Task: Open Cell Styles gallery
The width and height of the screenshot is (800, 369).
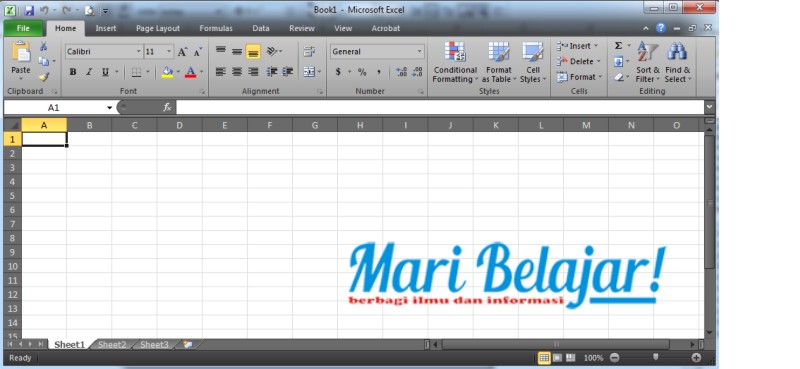Action: [533, 62]
